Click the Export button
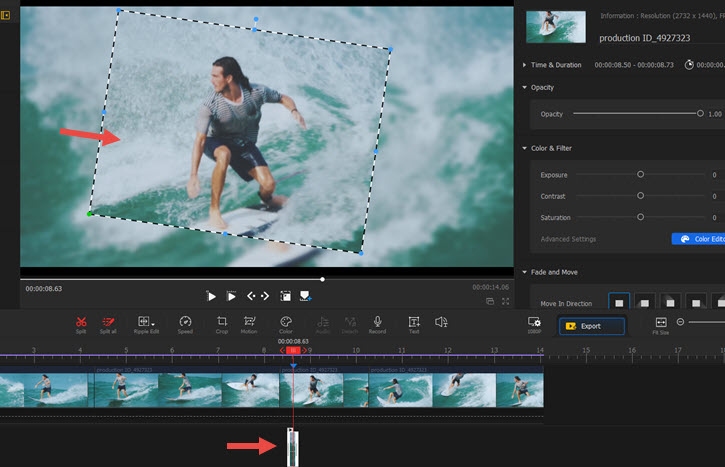Screen dimensions: 725x467 click(591, 326)
